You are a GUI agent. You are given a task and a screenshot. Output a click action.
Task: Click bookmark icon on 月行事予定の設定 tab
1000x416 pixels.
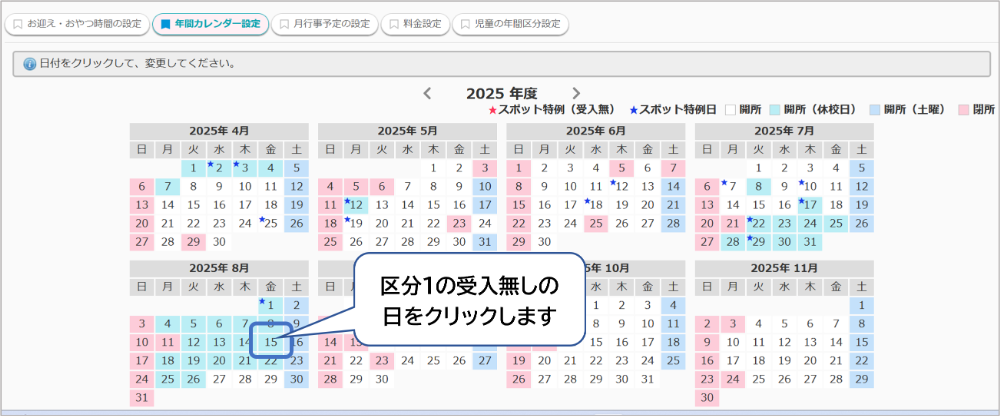coord(286,24)
